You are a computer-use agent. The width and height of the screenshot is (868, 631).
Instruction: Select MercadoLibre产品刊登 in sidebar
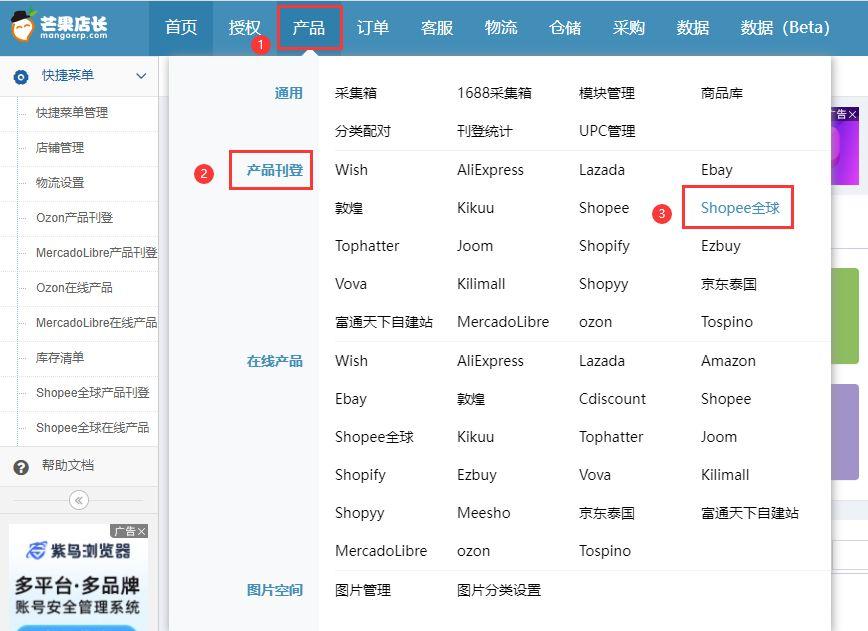pyautogui.click(x=96, y=253)
